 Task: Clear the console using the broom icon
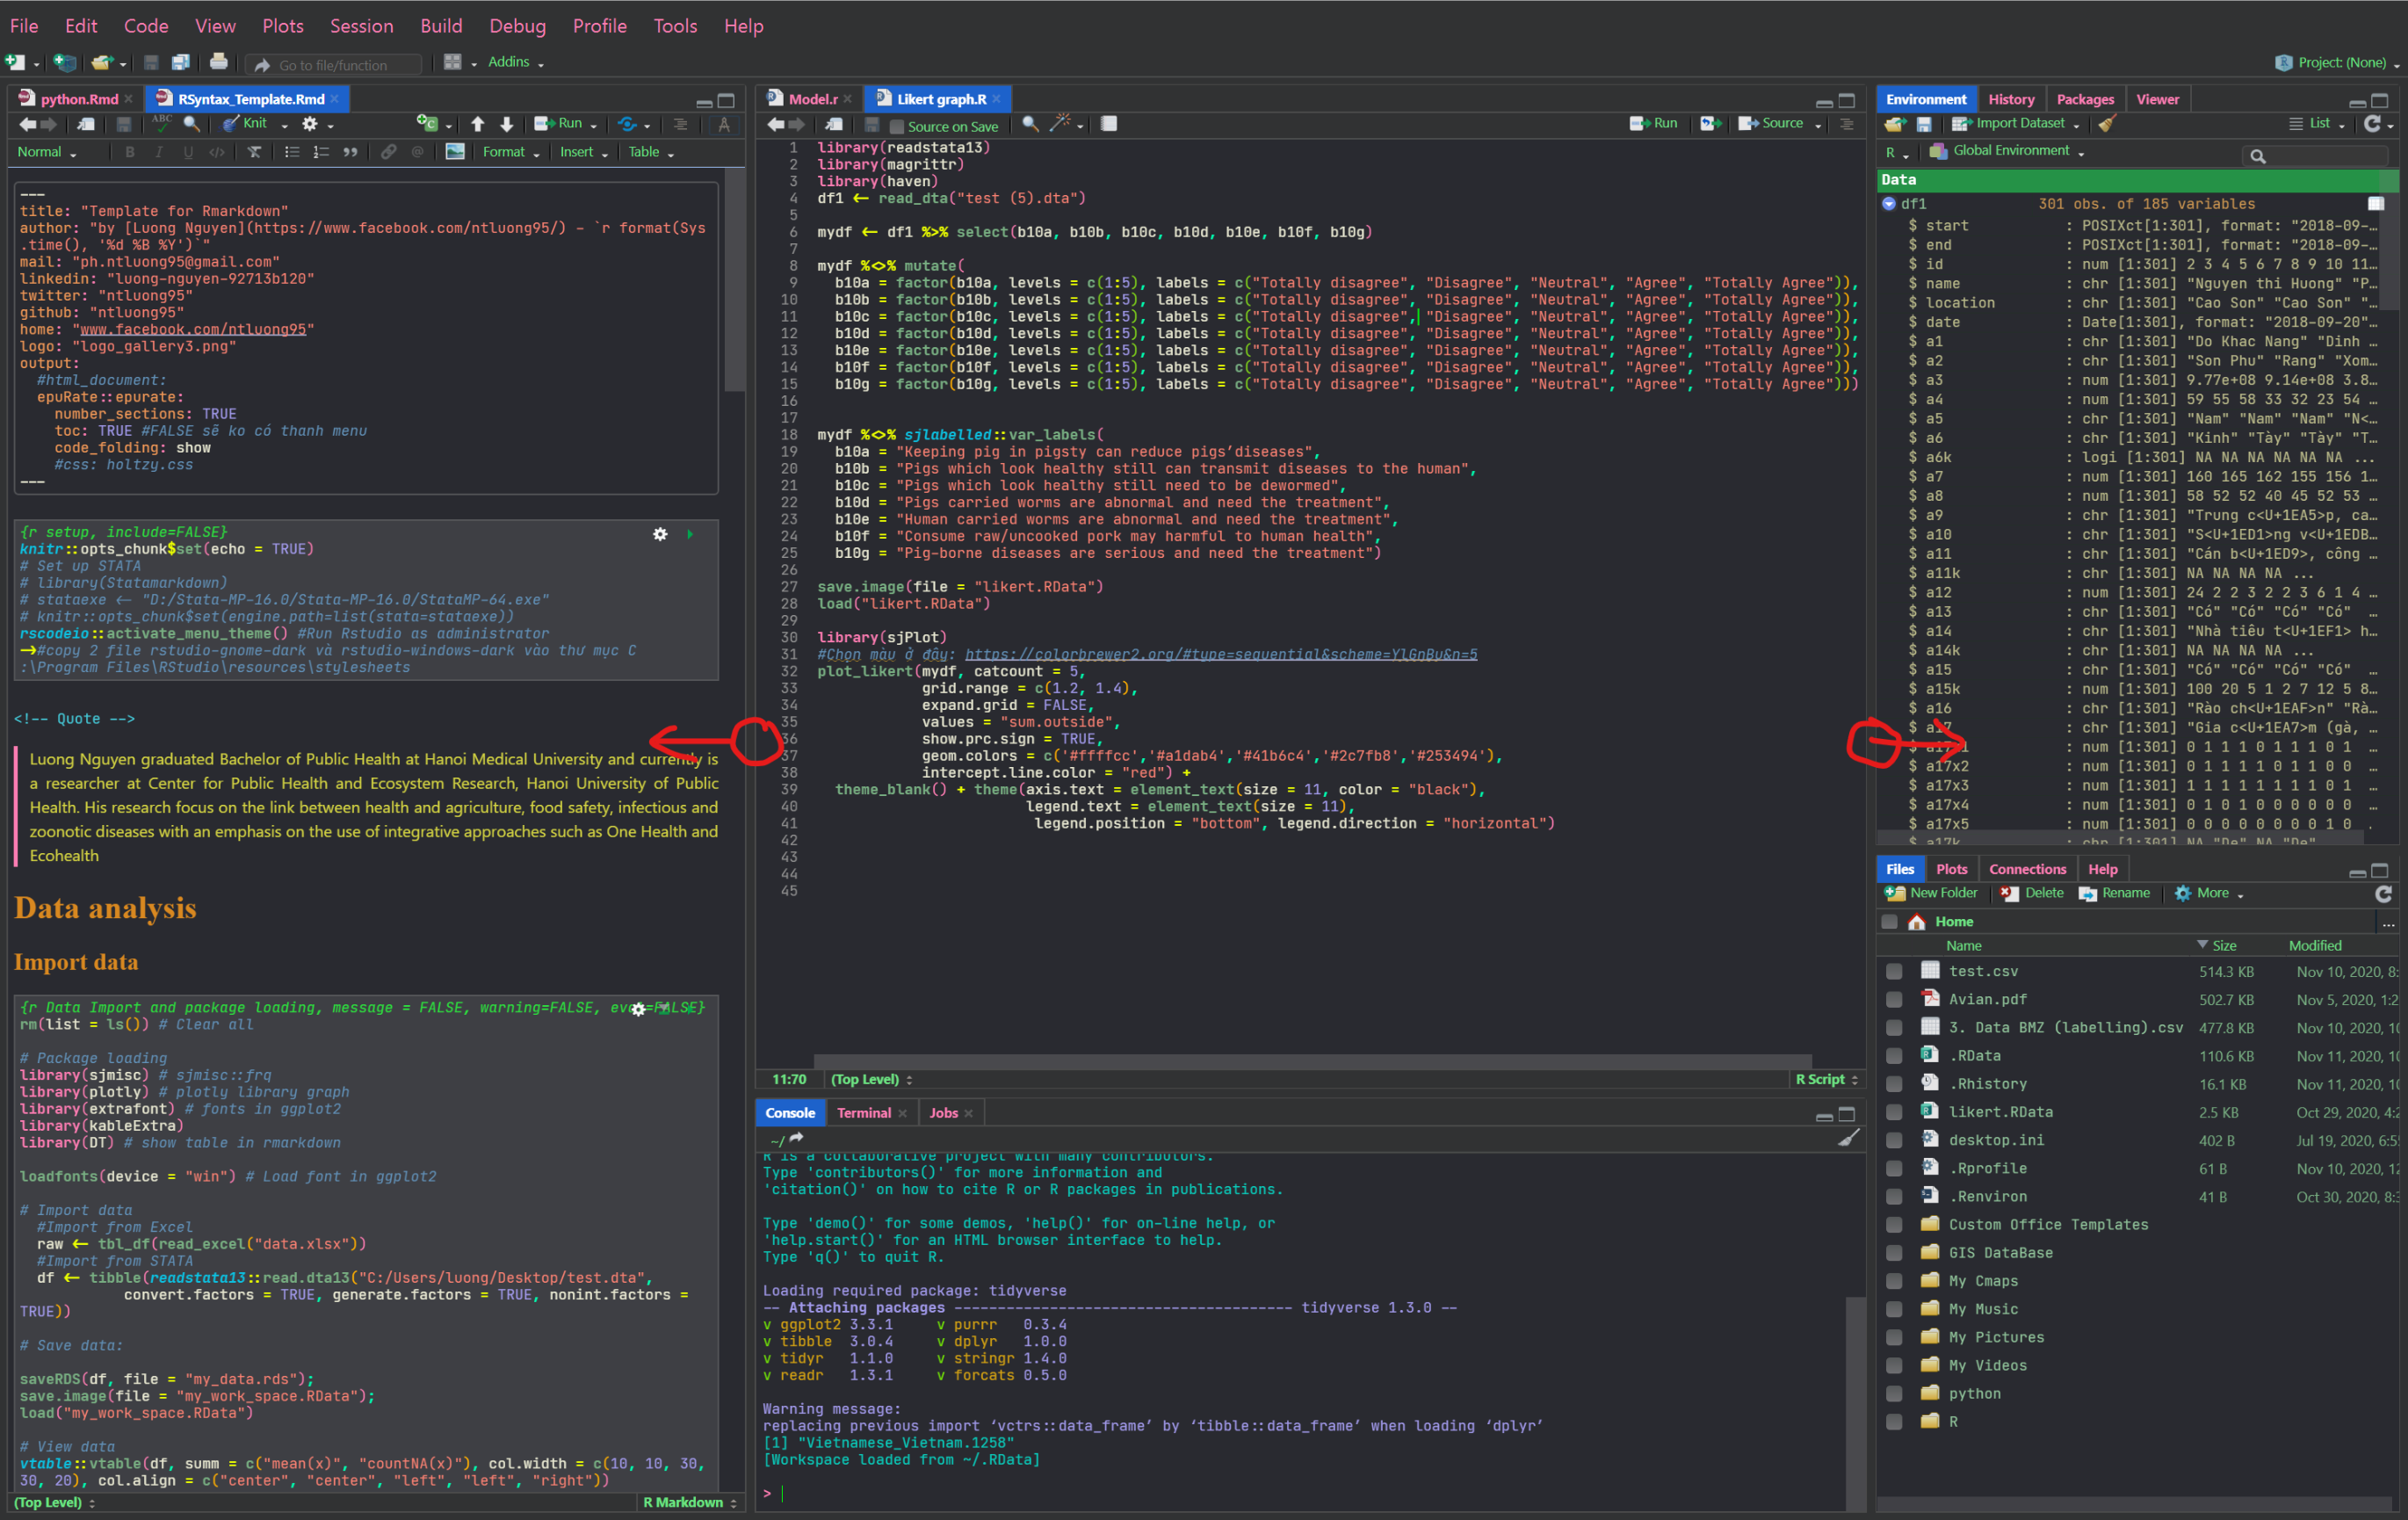click(1848, 1137)
